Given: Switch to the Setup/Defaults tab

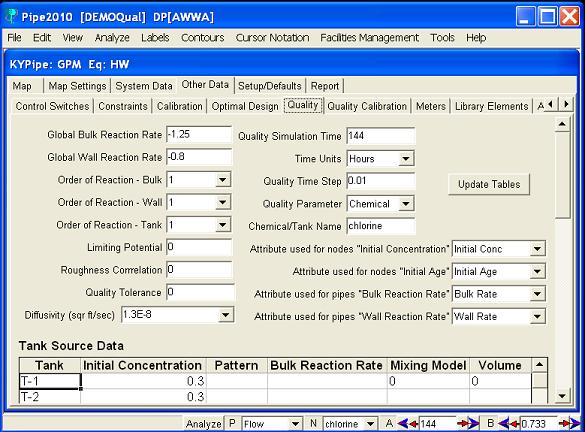Looking at the screenshot, I should tap(270, 86).
